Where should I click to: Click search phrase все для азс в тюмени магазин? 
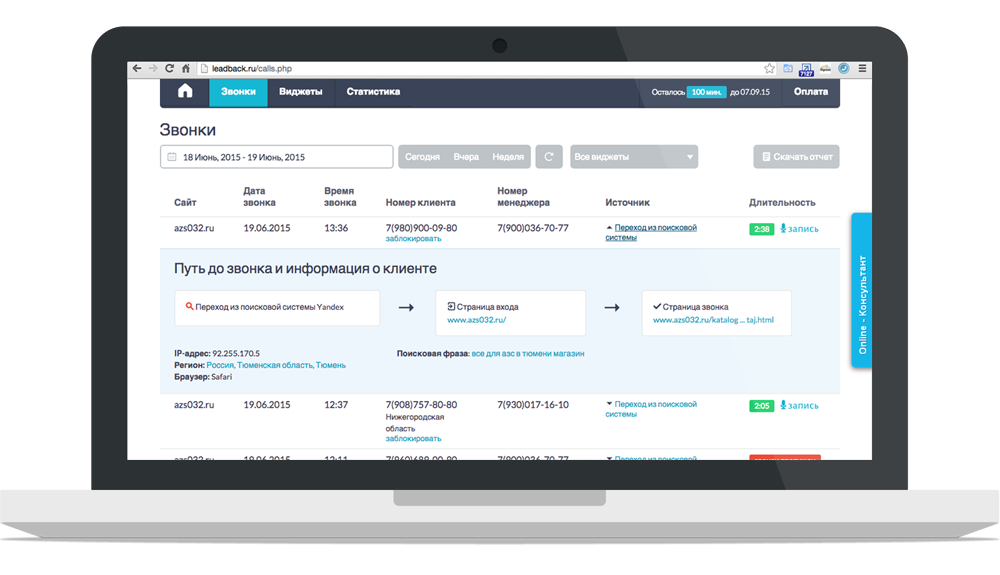tap(528, 353)
